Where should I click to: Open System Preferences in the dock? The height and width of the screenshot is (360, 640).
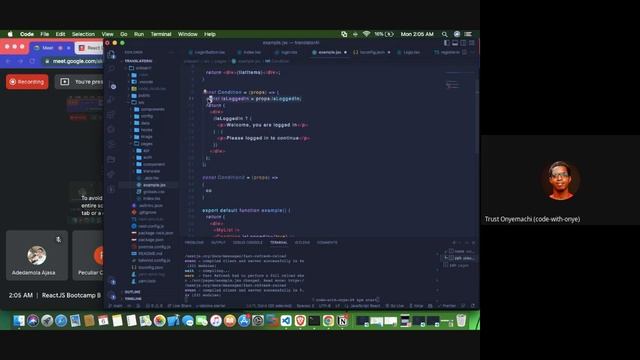pyautogui.click(x=258, y=321)
